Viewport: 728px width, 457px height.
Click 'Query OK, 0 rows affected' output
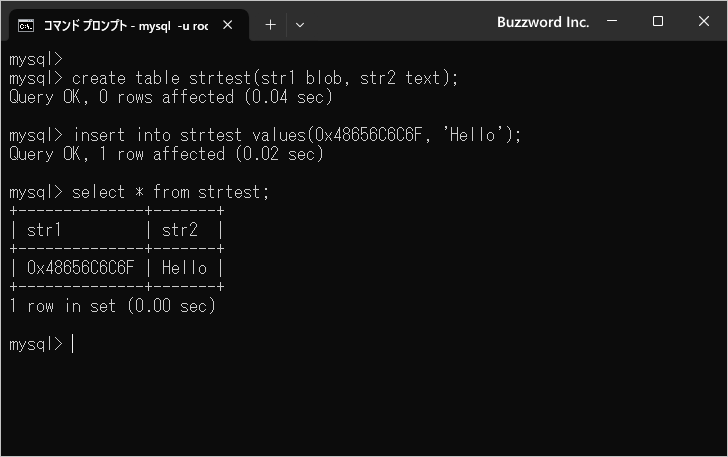click(170, 97)
